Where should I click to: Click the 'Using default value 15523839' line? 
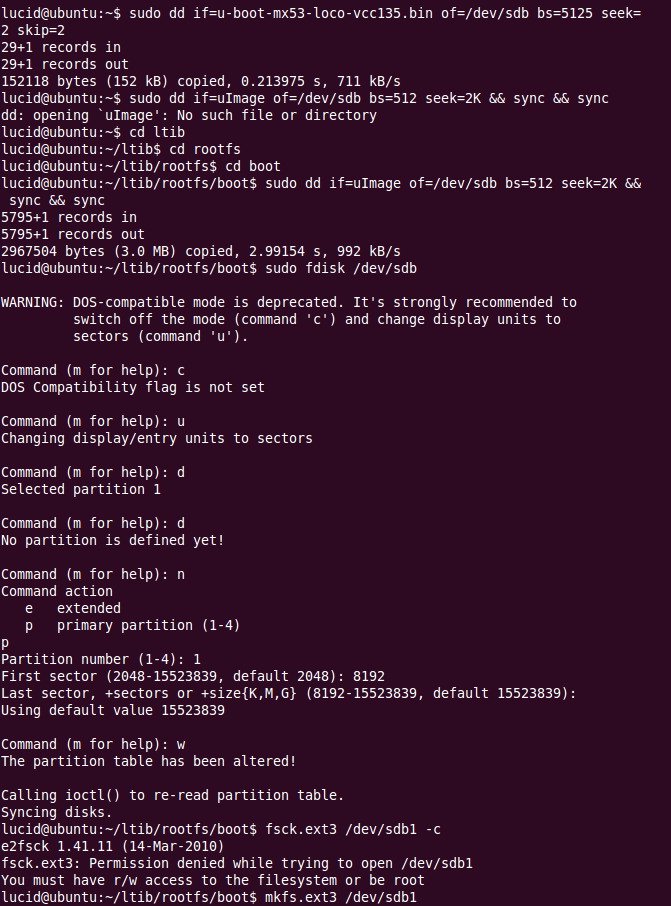tap(112, 710)
